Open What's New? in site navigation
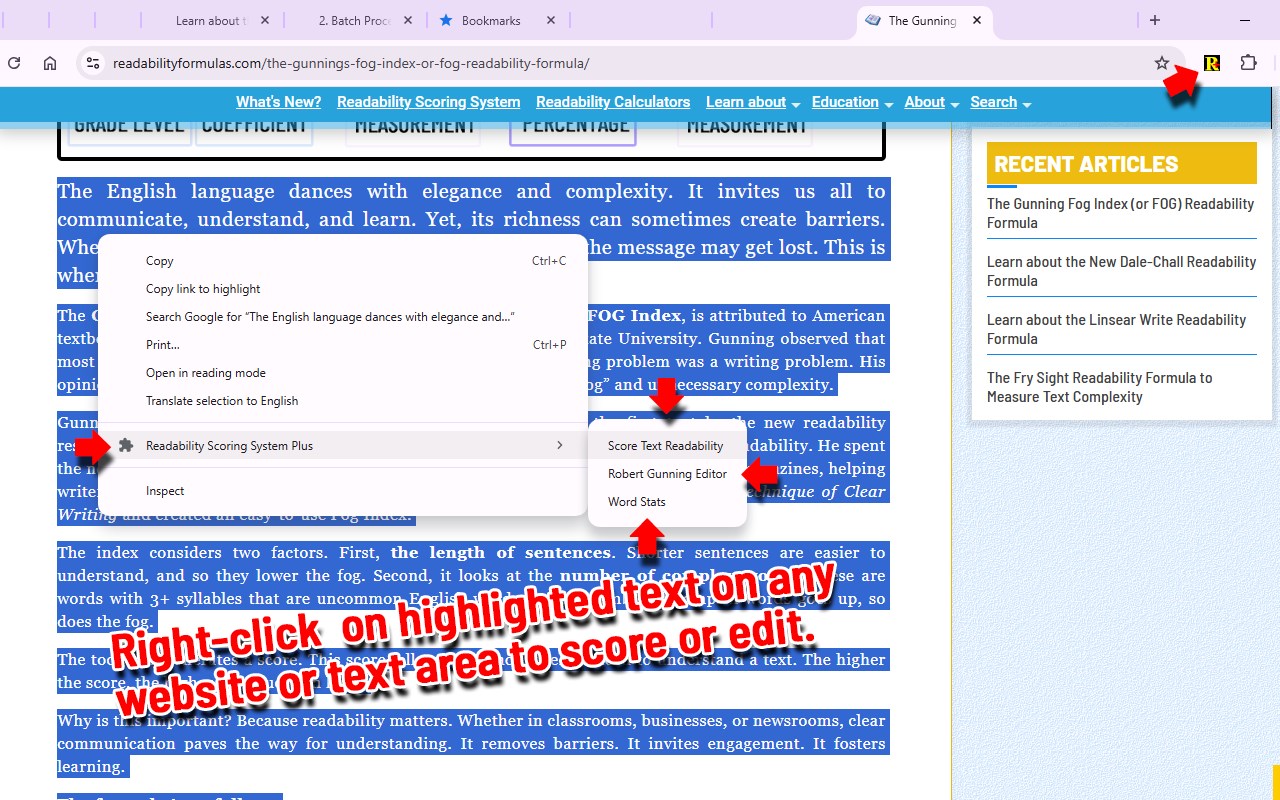The height and width of the screenshot is (800, 1280). 278,102
